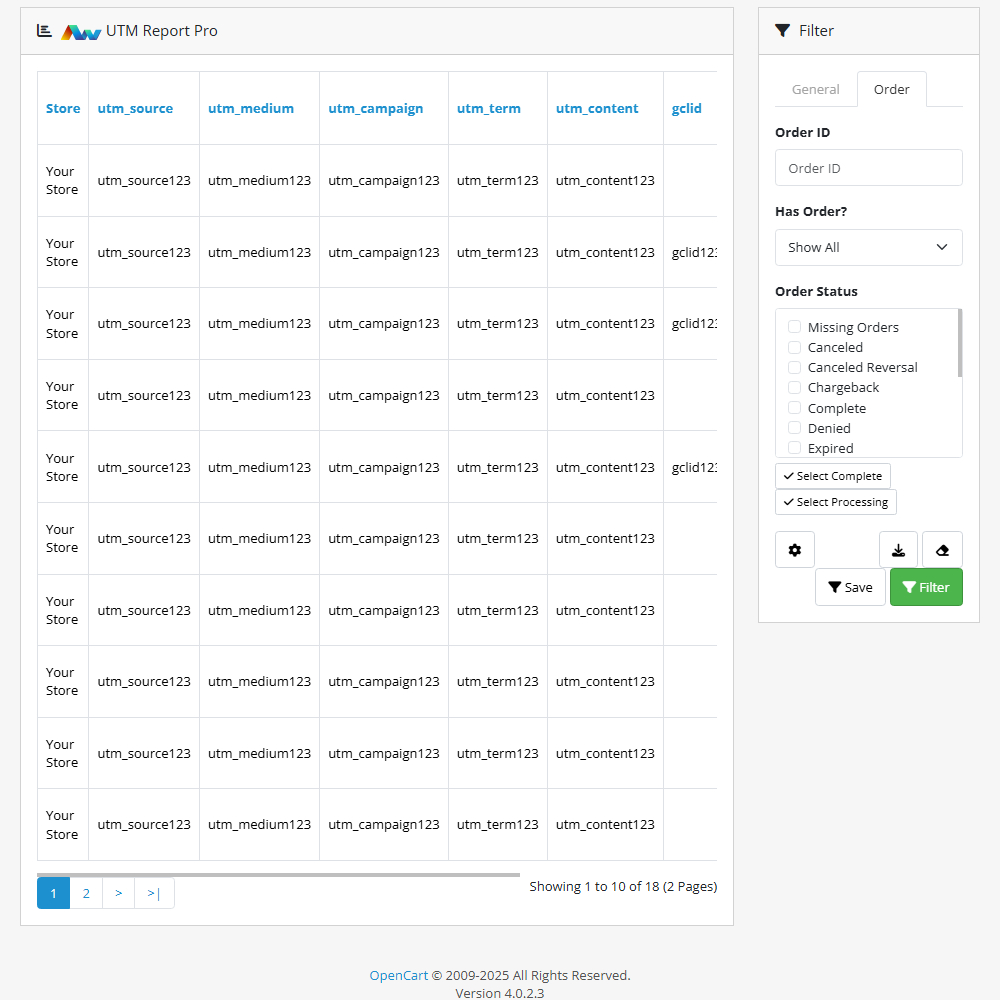This screenshot has height=1000, width=1000.
Task: Click the chart icon in report header
Action: 44,31
